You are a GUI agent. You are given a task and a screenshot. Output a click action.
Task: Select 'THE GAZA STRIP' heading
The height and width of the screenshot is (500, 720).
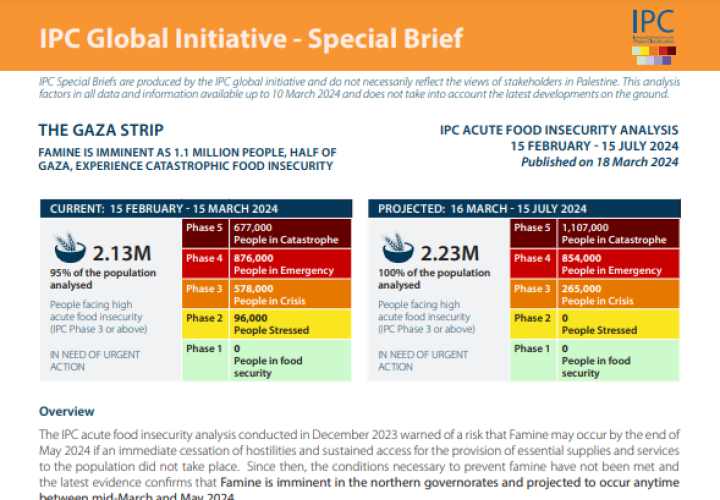[x=101, y=130]
